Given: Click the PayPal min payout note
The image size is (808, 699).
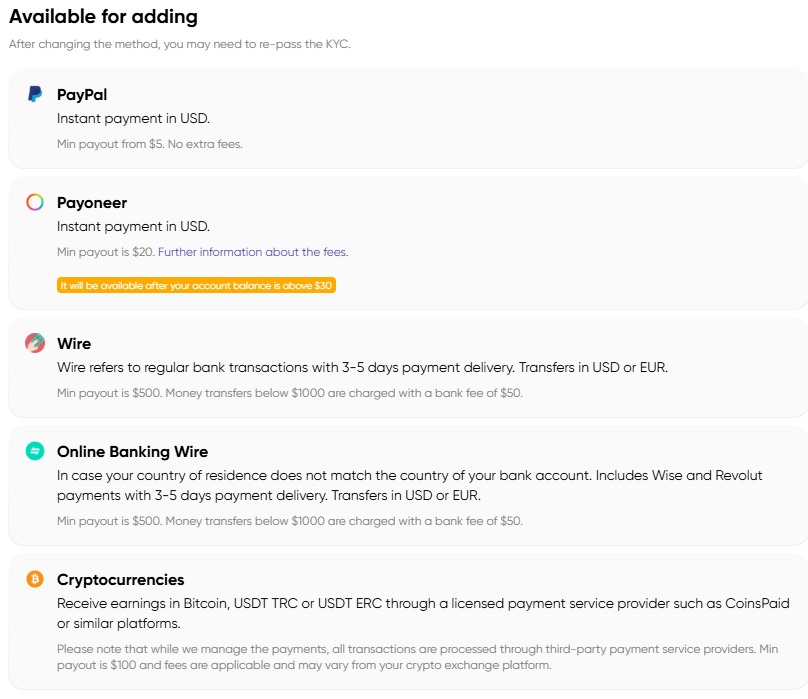Looking at the screenshot, I should [150, 144].
